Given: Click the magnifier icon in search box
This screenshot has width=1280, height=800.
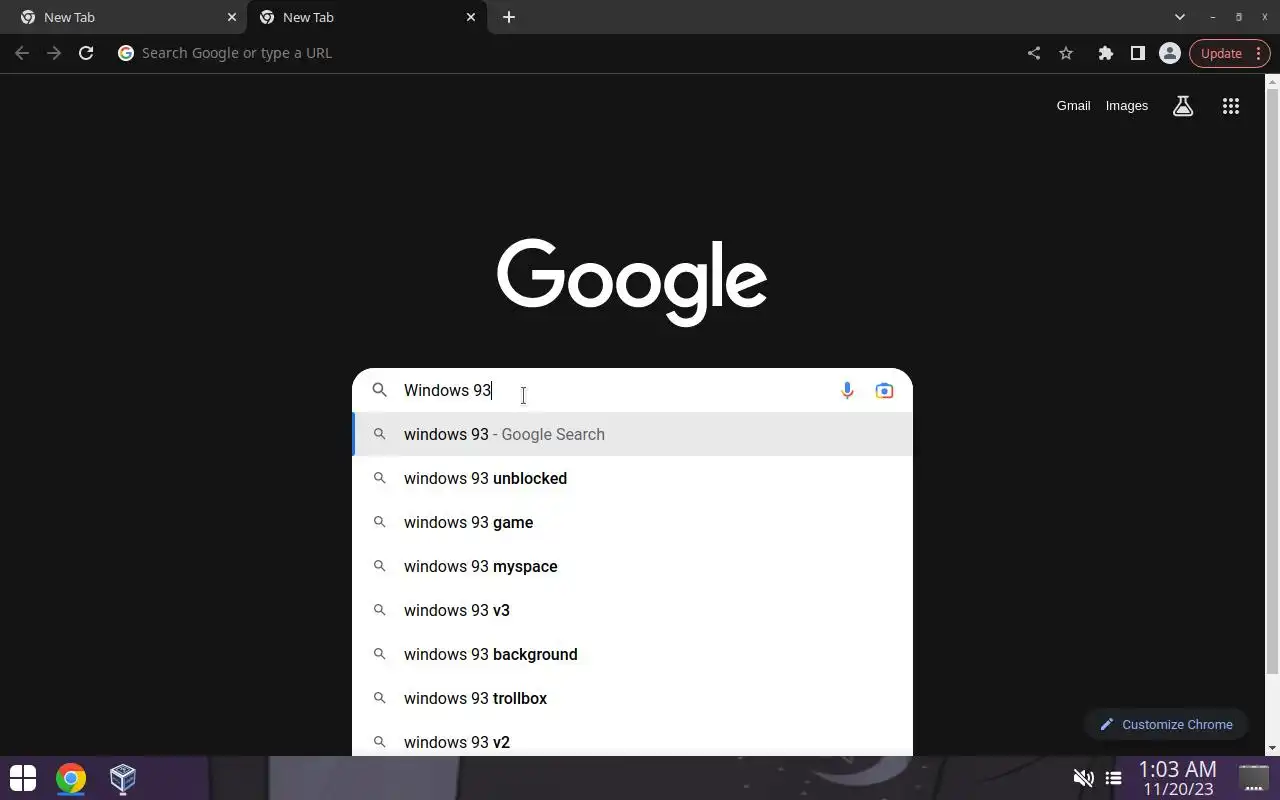Looking at the screenshot, I should 380,390.
